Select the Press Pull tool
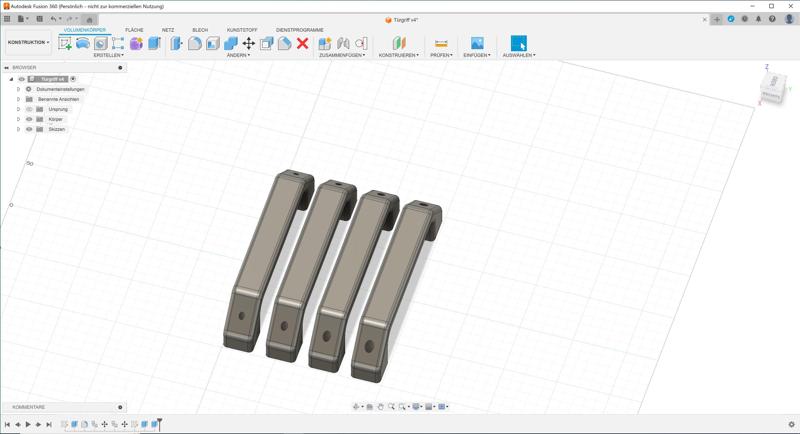 coord(176,43)
